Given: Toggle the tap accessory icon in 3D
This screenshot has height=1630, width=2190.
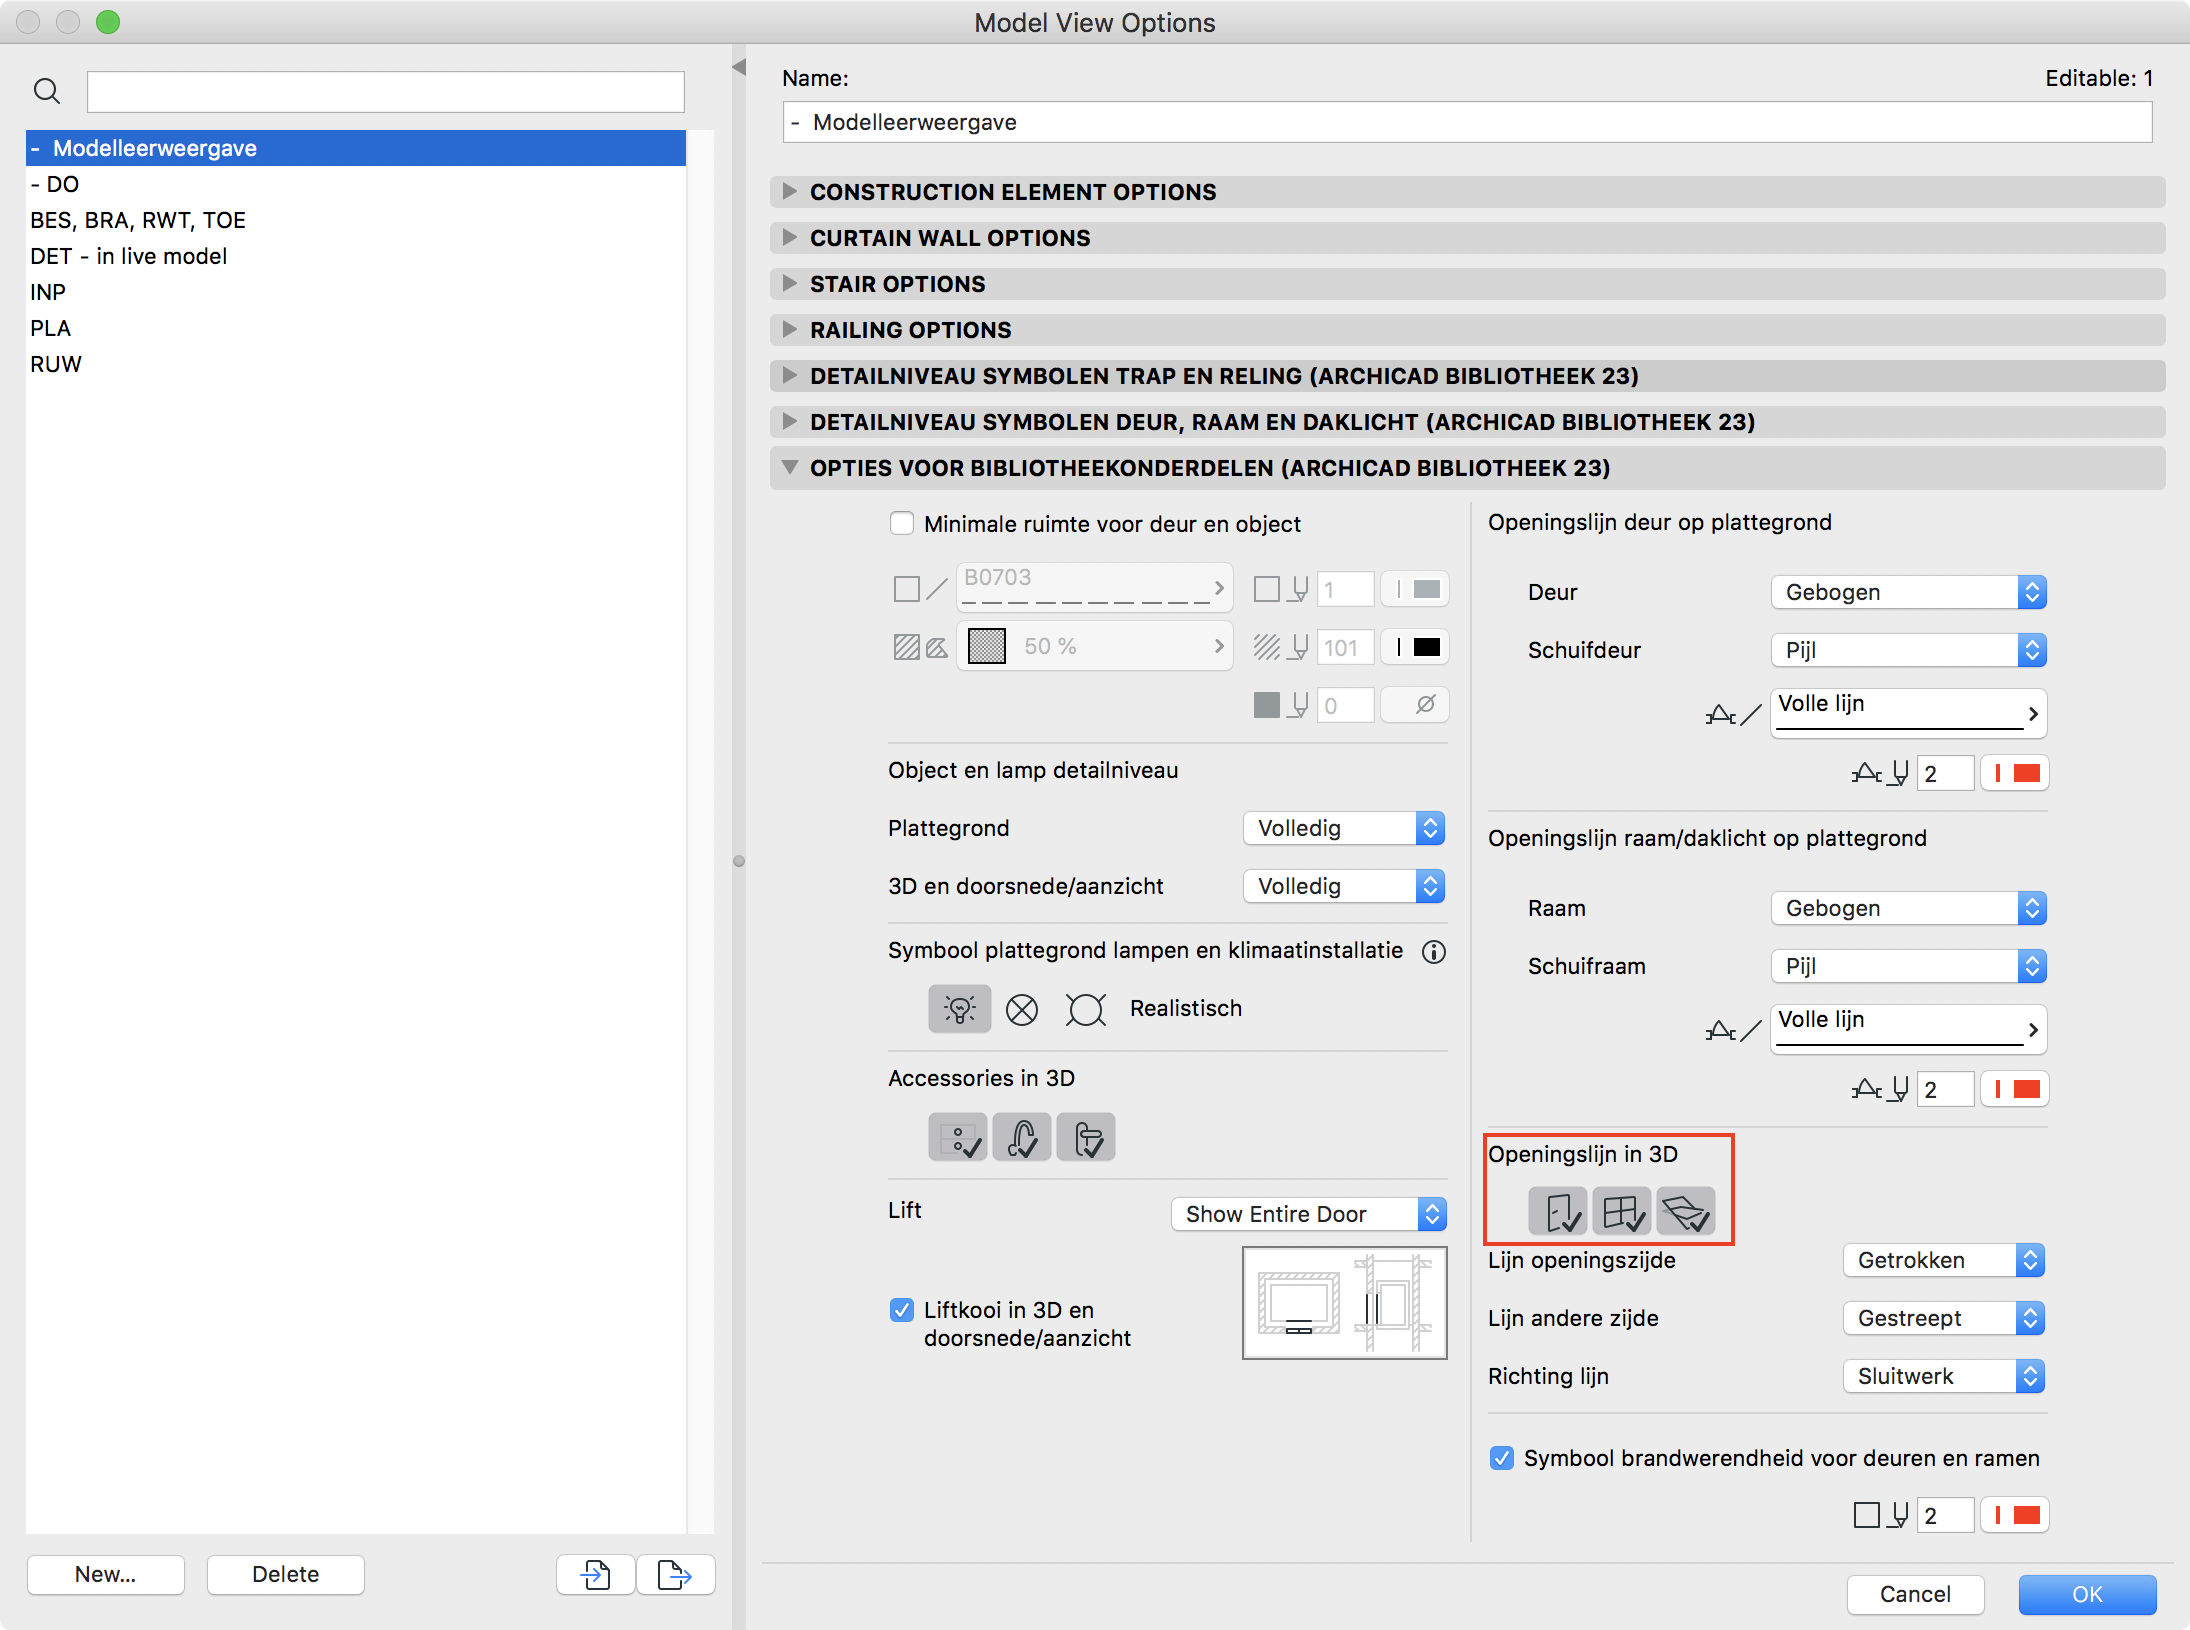Looking at the screenshot, I should click(1022, 1138).
